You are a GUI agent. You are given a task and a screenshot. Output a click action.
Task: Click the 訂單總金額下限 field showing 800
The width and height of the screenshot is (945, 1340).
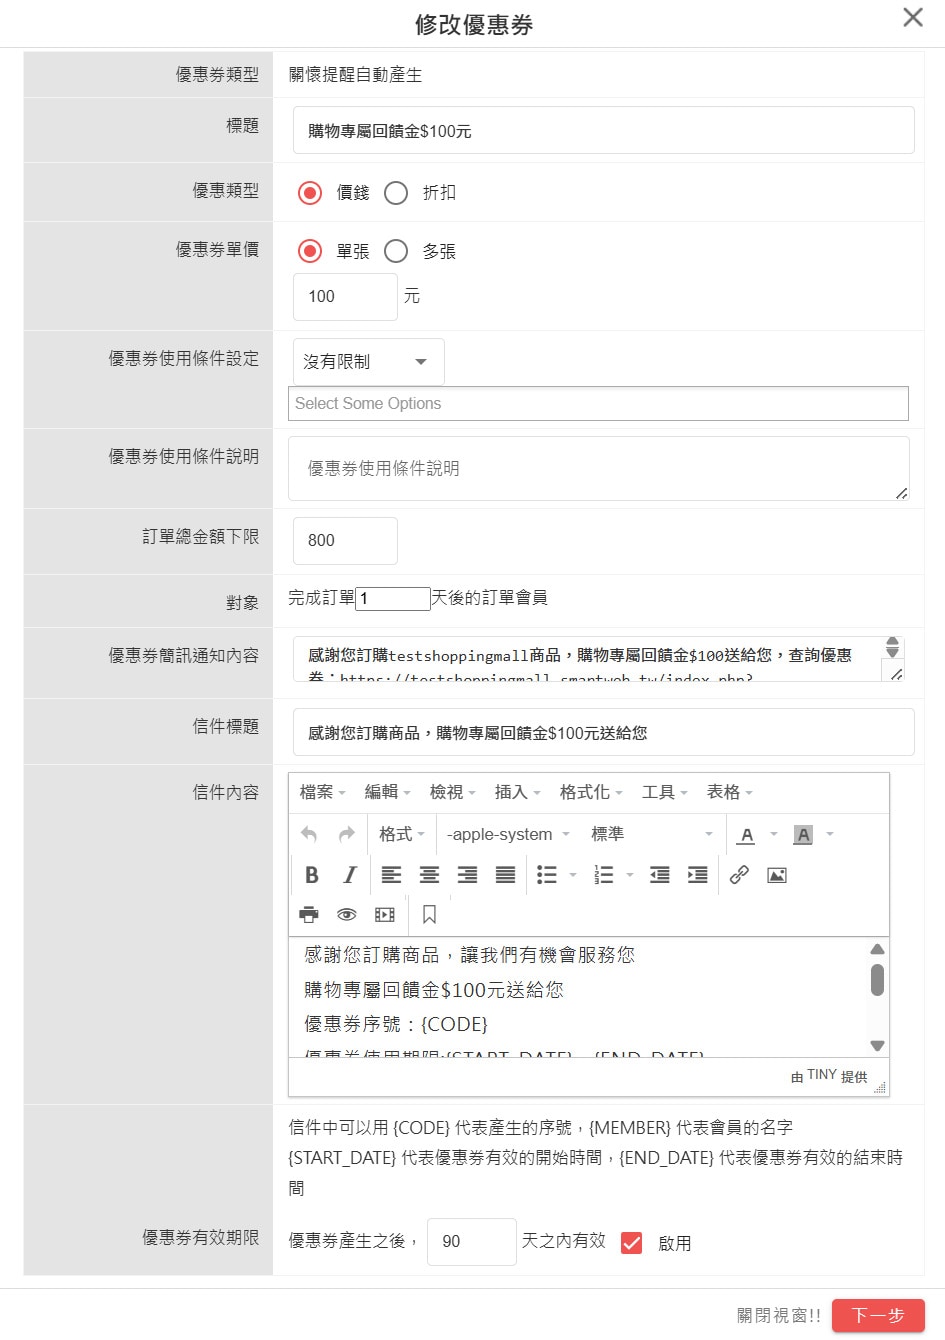click(x=345, y=540)
